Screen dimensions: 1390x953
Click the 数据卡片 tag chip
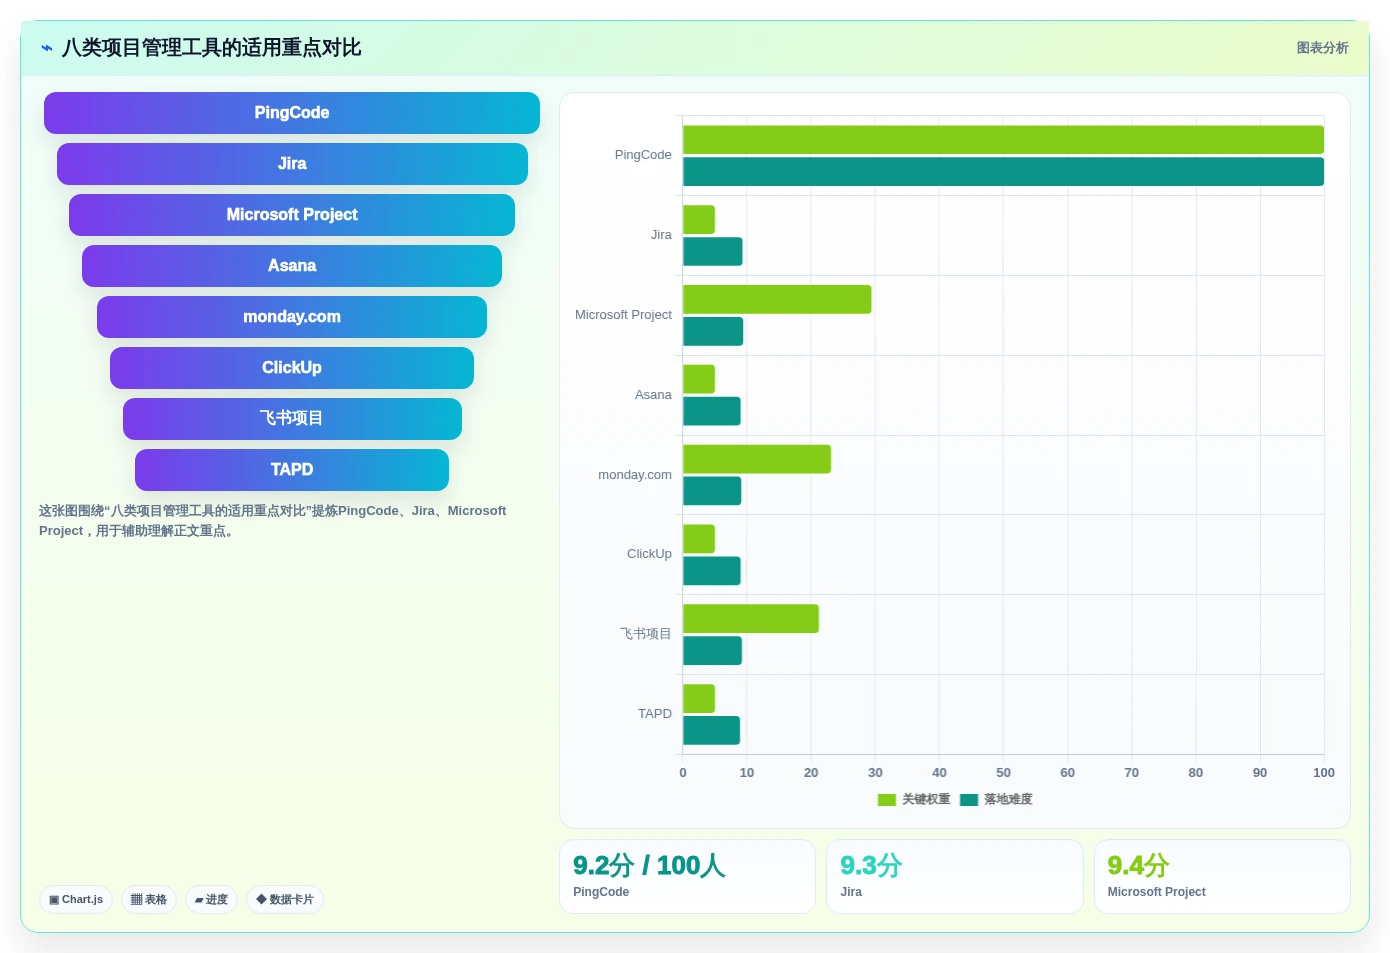[x=285, y=899]
